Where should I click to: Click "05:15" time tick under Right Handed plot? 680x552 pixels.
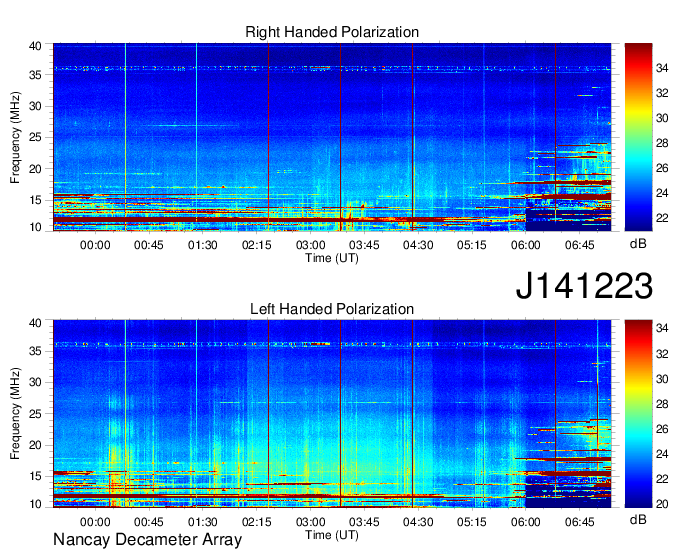472,245
